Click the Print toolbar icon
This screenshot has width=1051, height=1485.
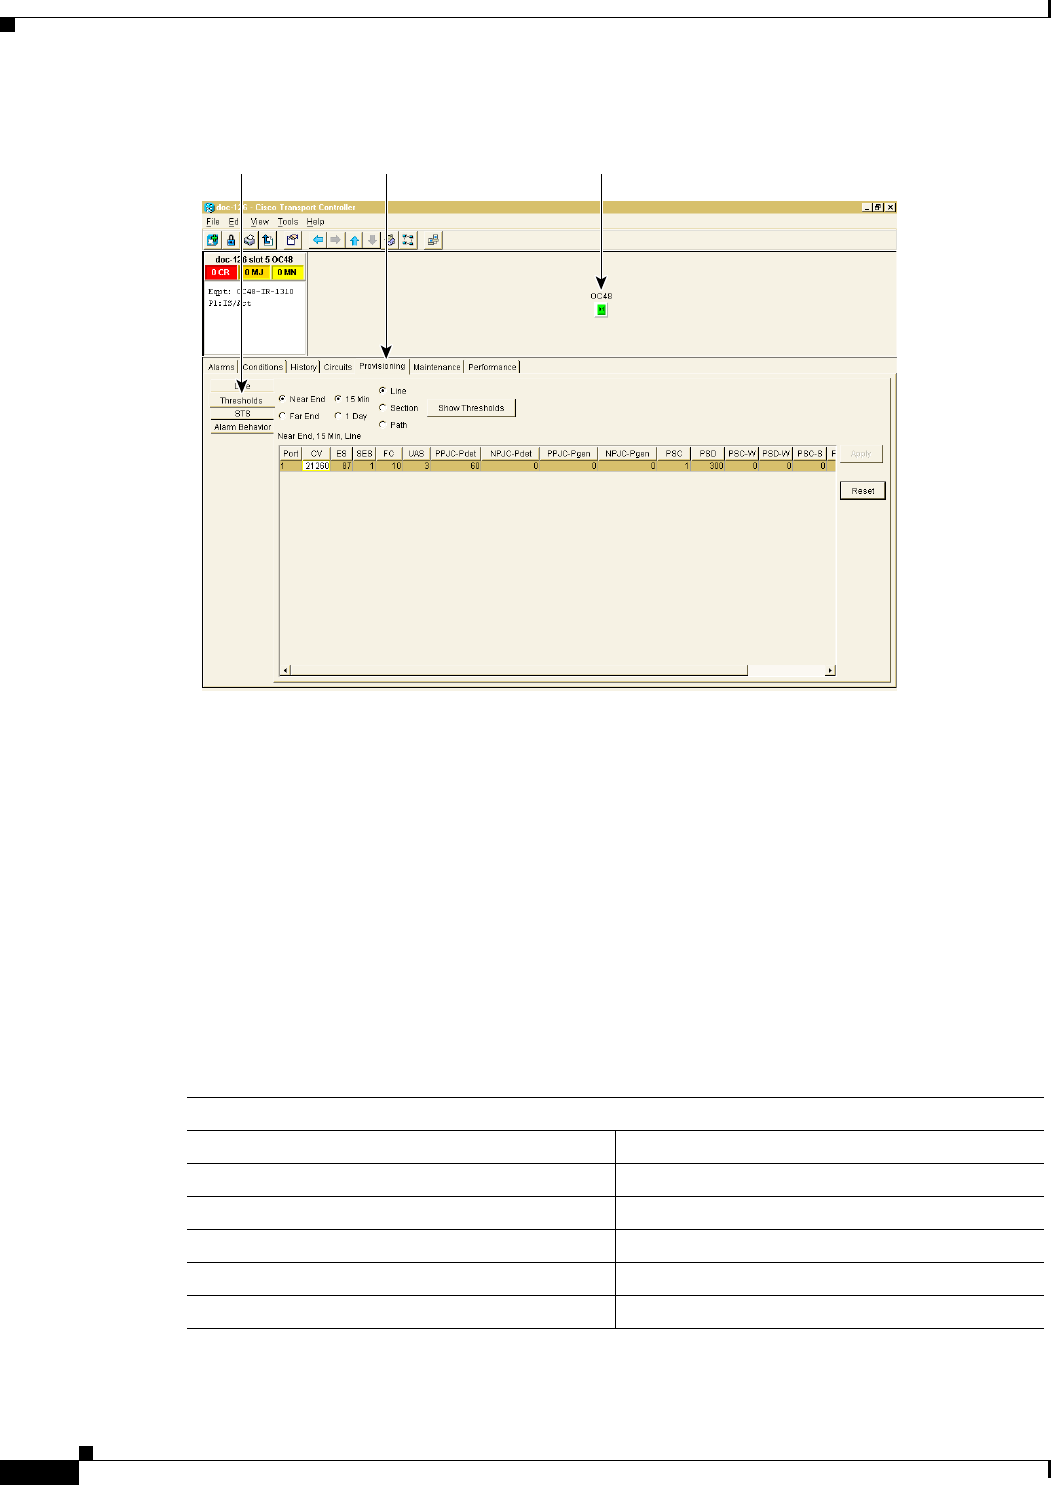[x=249, y=240]
